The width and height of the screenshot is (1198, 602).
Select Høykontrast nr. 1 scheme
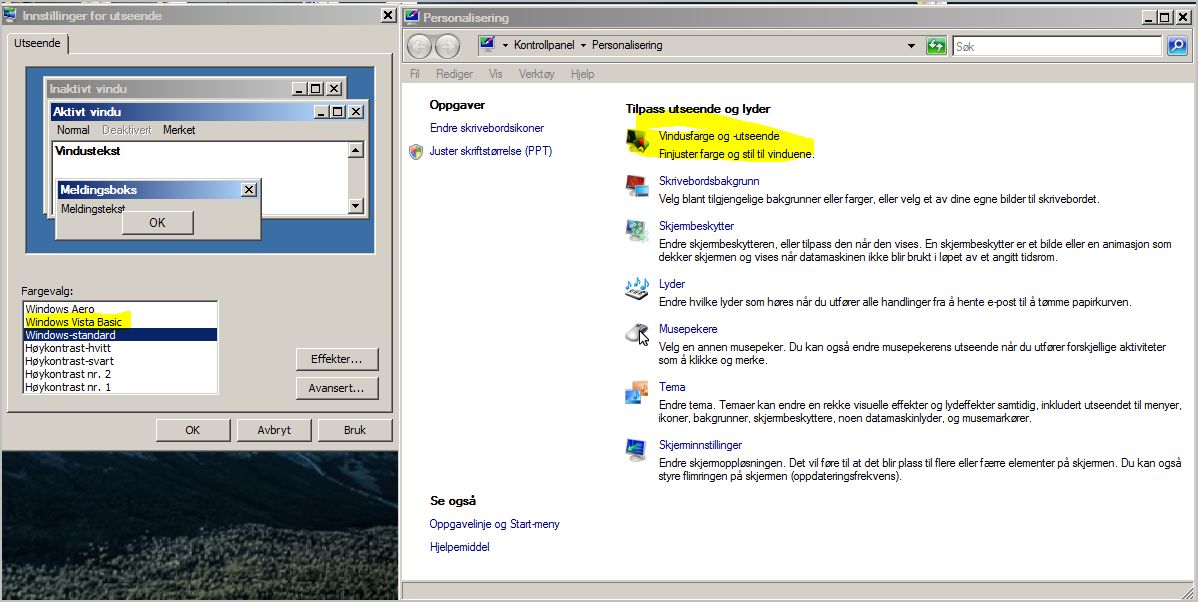120,387
